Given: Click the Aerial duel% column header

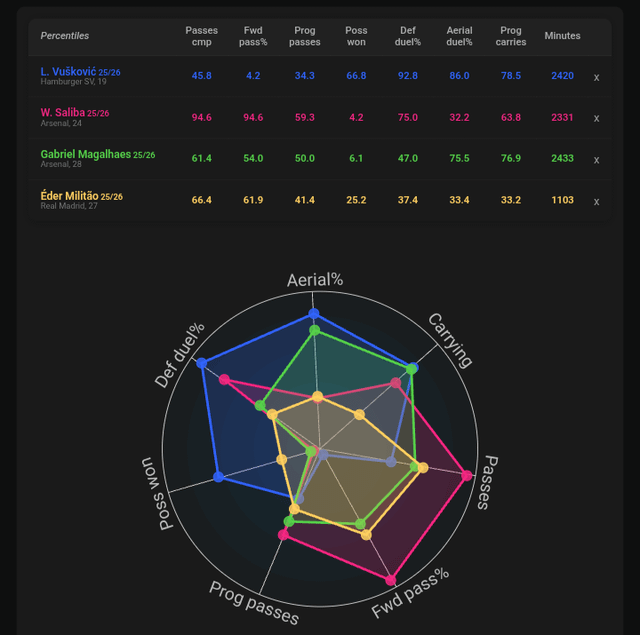Looking at the screenshot, I should point(460,36).
